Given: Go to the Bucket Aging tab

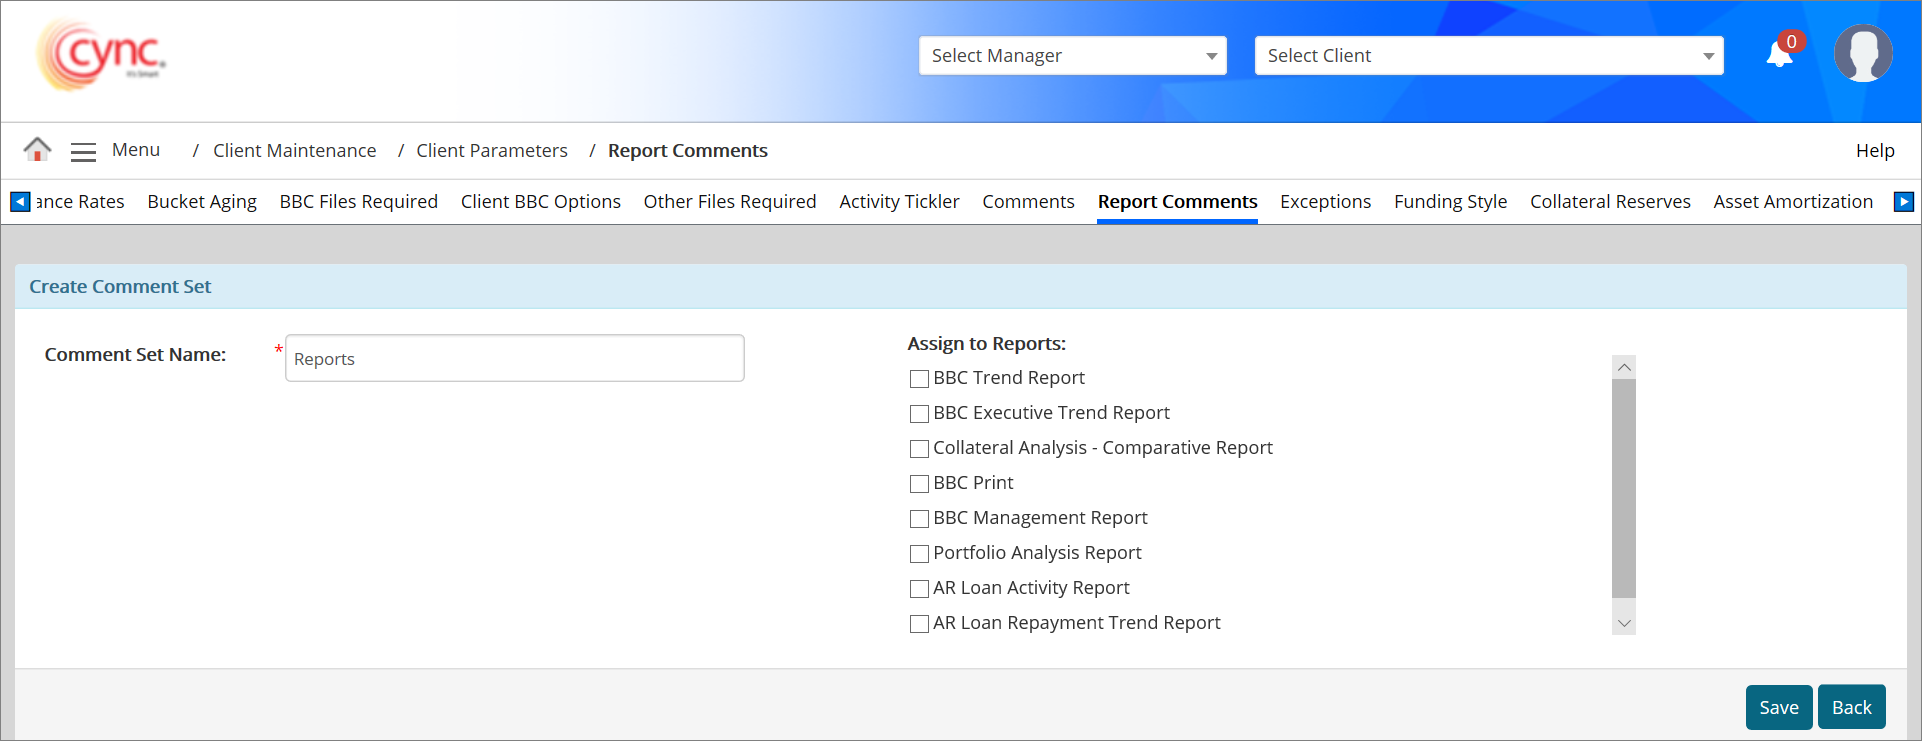Looking at the screenshot, I should (x=202, y=202).
